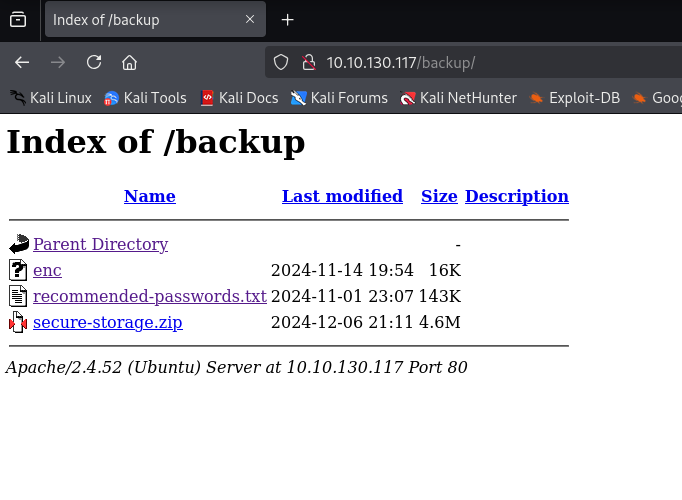
Task: Click the Parent Directory back-arrow icon
Action: (x=19, y=244)
